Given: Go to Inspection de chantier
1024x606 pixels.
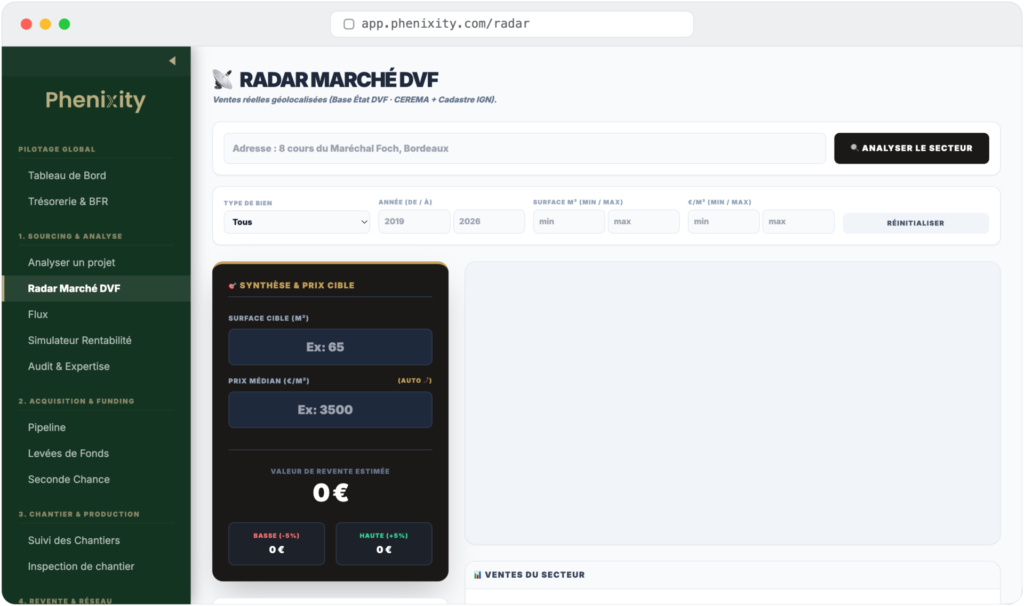Looking at the screenshot, I should click(x=81, y=567).
